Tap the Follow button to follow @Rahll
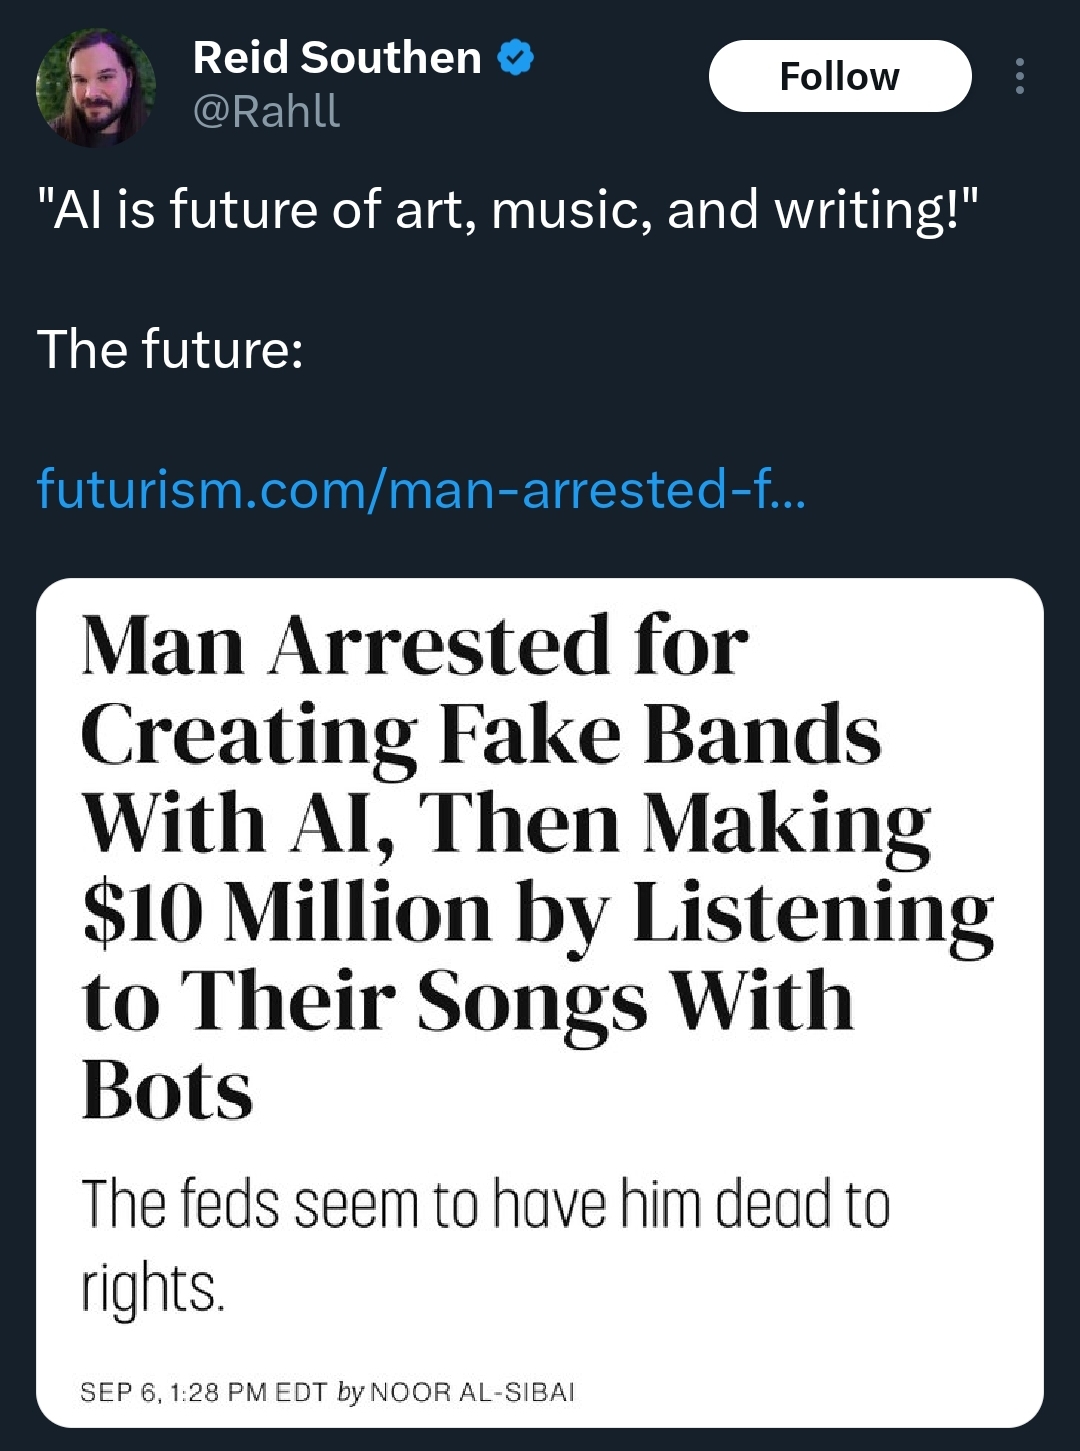The width and height of the screenshot is (1080, 1451). click(x=840, y=76)
